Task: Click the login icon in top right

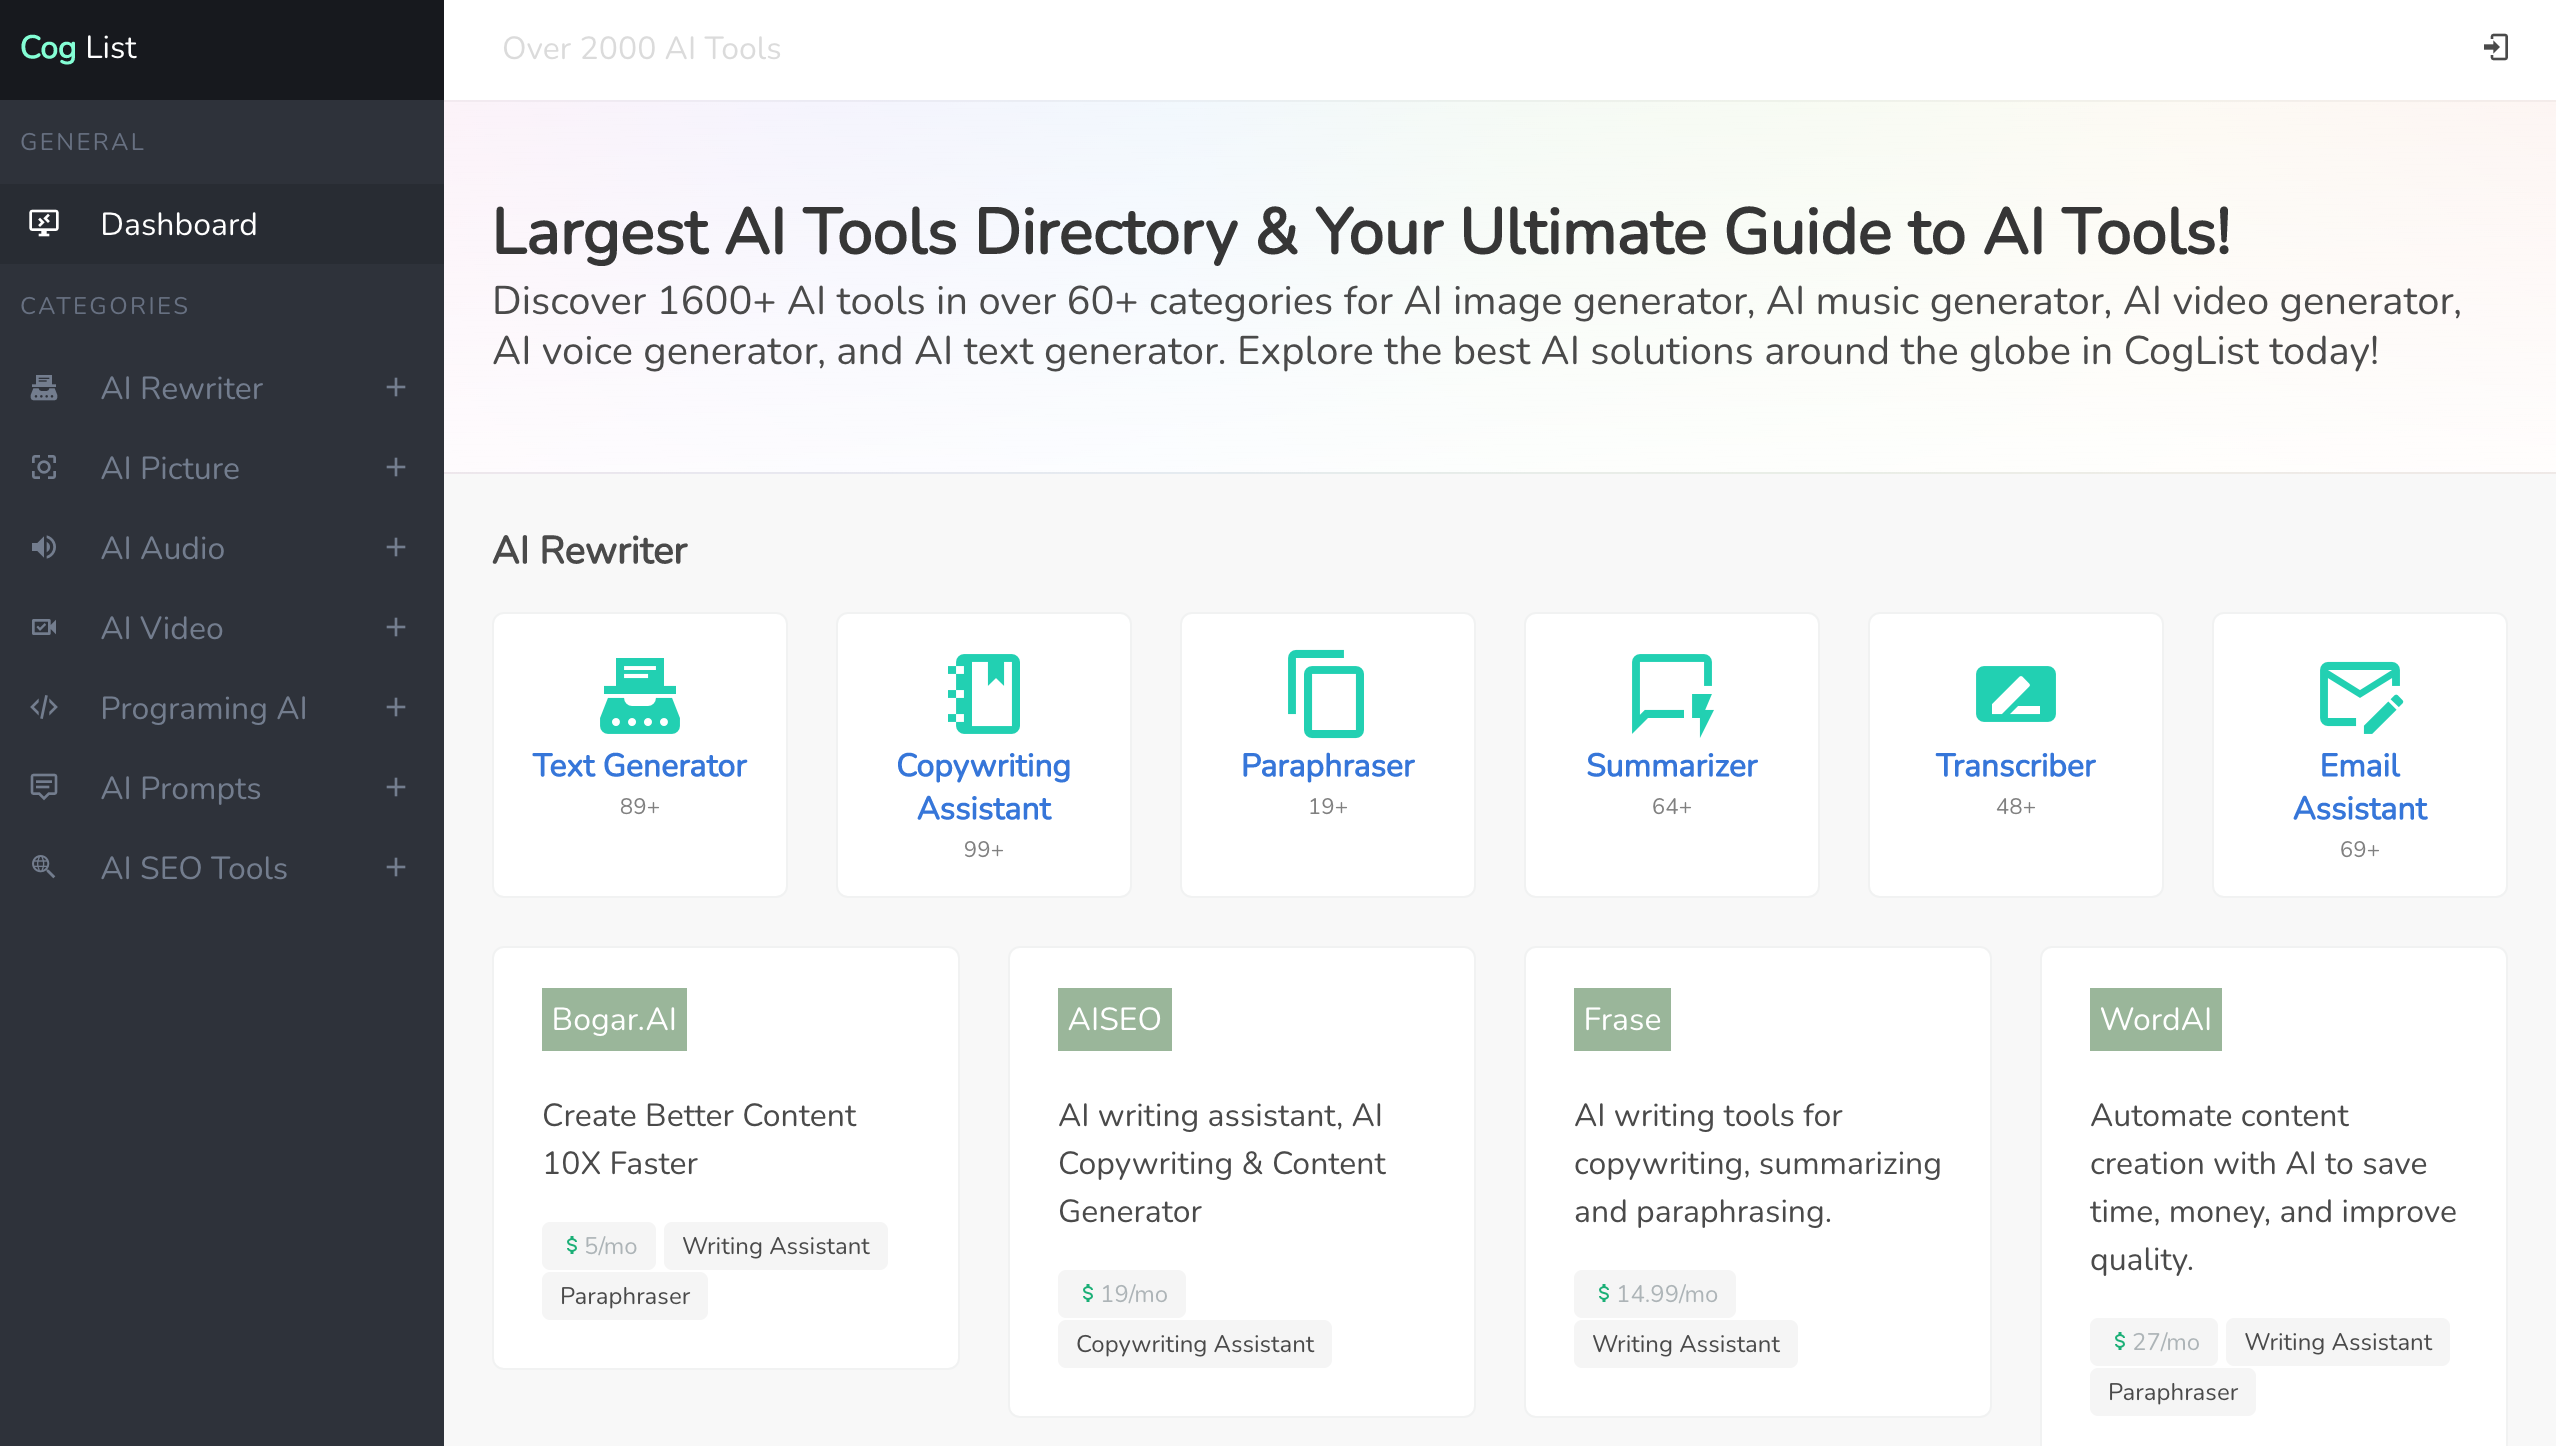Action: click(x=2496, y=47)
